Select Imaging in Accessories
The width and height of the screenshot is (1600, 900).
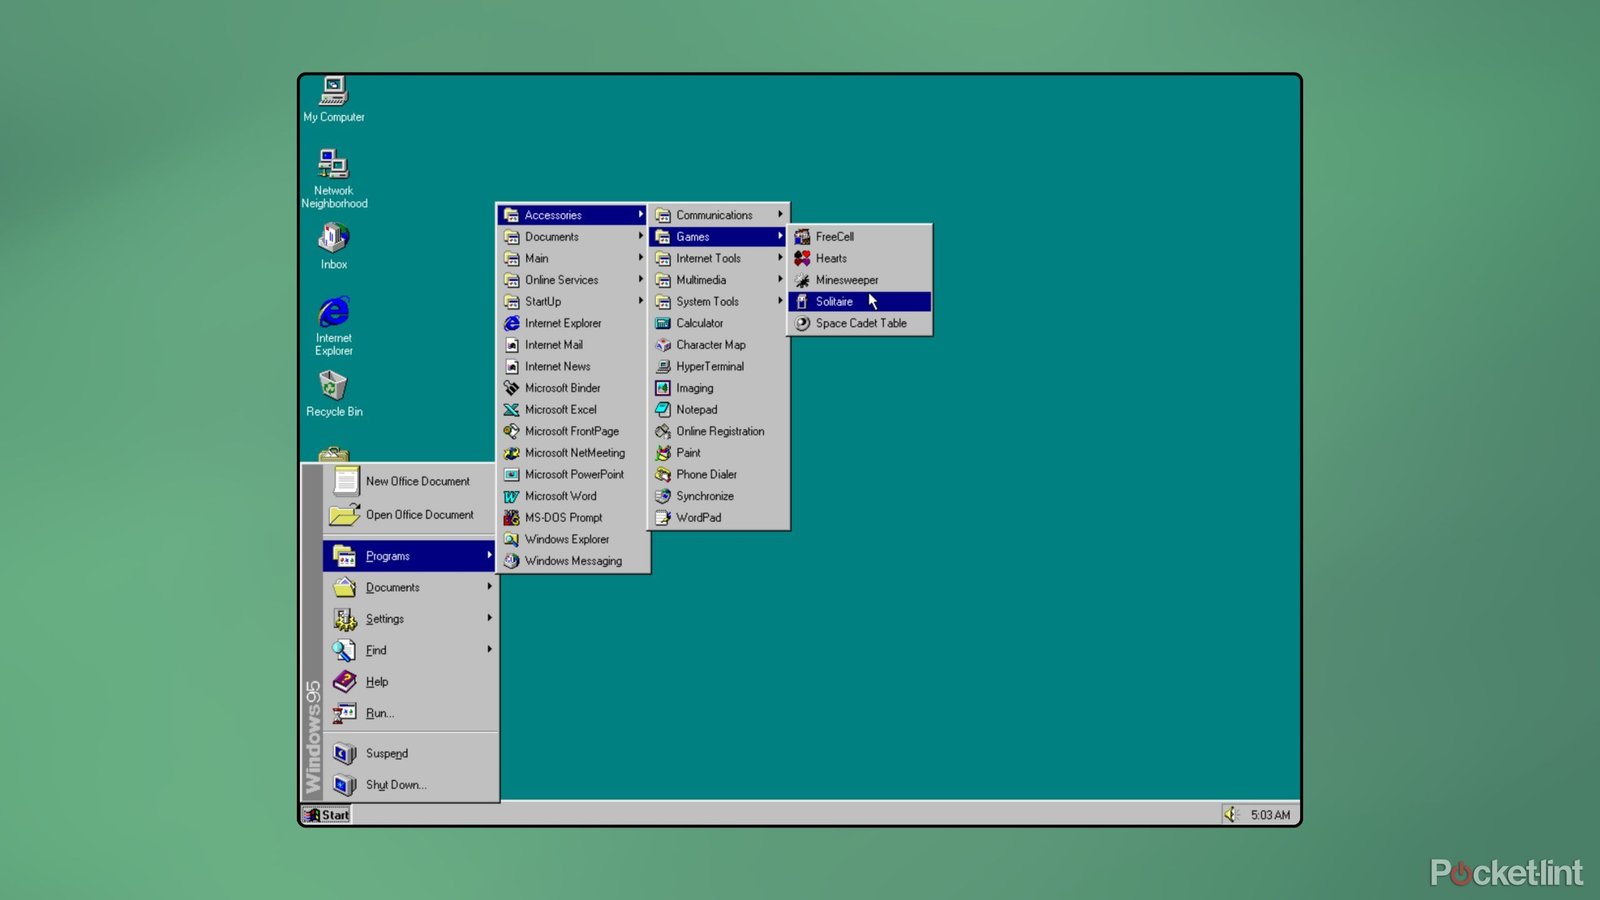click(x=718, y=388)
